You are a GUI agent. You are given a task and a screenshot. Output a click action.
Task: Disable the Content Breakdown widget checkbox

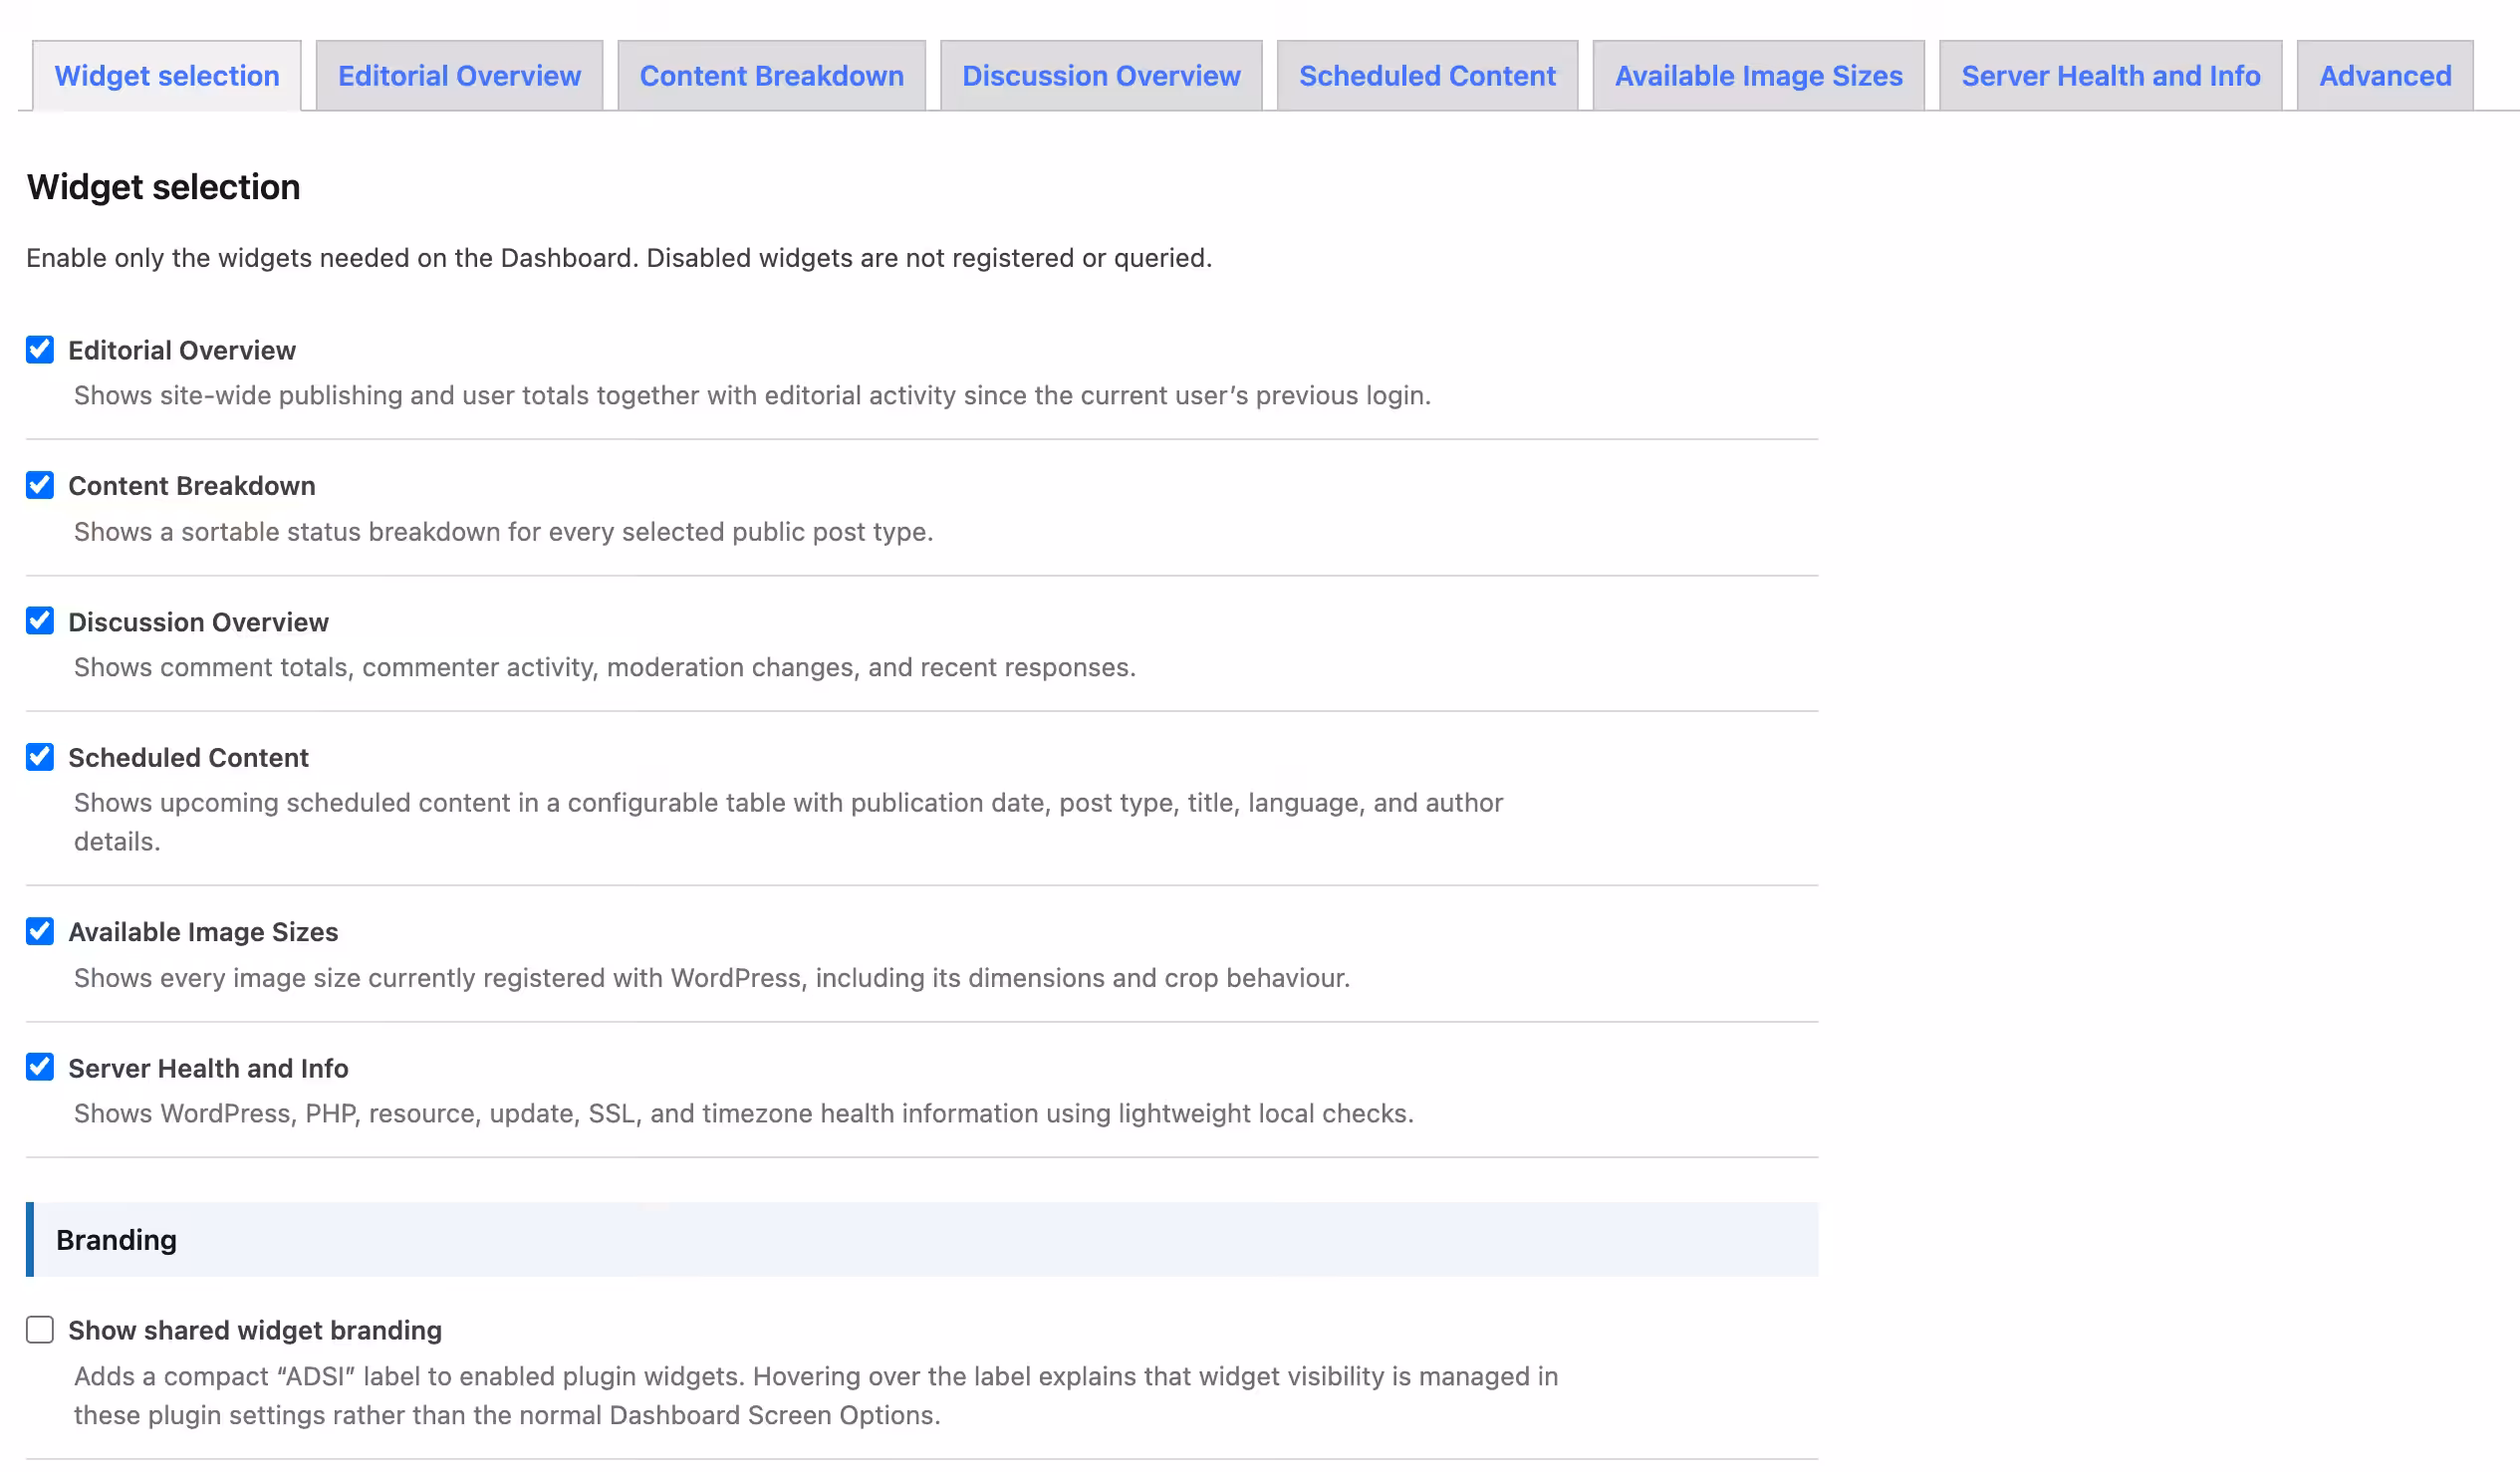click(x=40, y=485)
